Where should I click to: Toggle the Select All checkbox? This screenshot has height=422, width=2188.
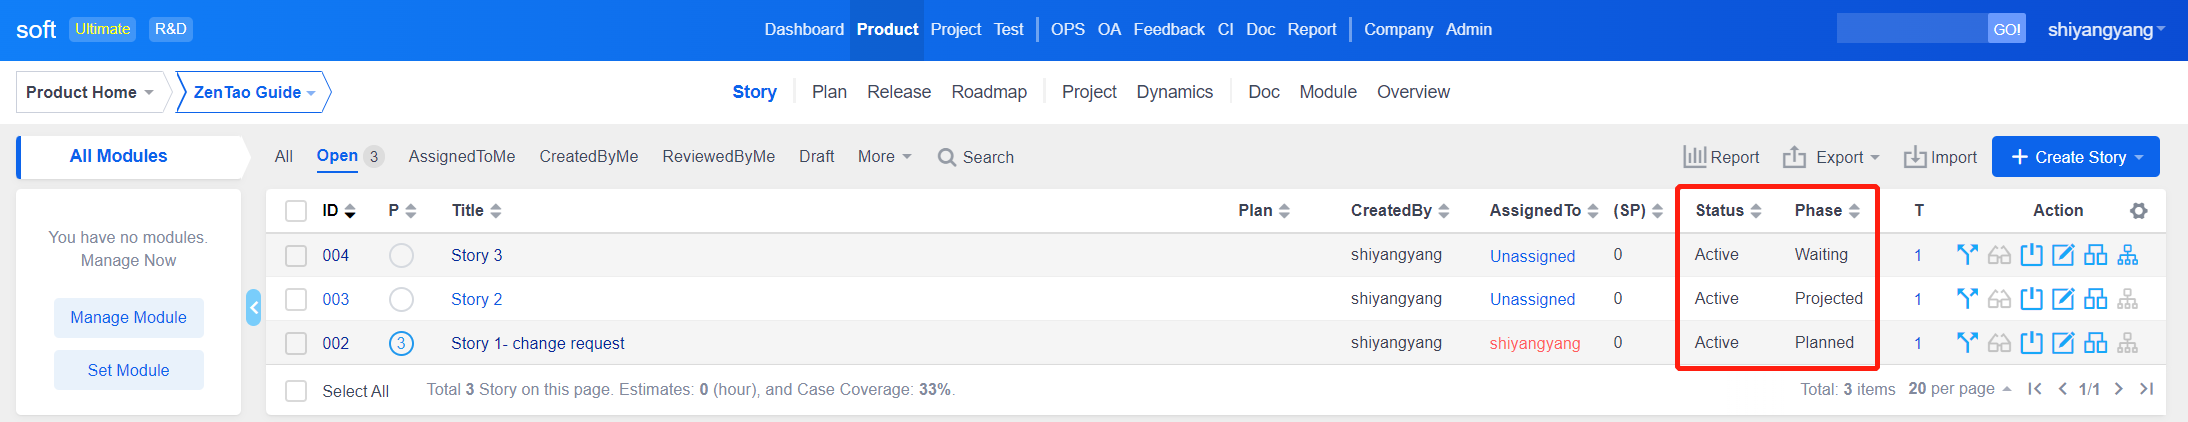click(x=296, y=391)
